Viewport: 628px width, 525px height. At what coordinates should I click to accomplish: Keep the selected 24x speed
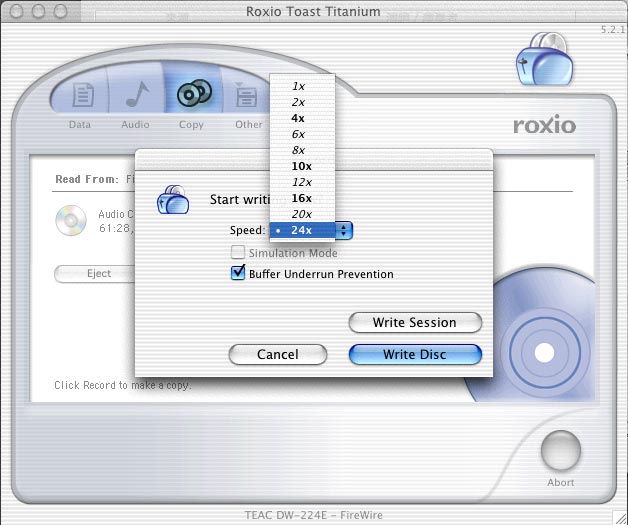click(x=302, y=230)
